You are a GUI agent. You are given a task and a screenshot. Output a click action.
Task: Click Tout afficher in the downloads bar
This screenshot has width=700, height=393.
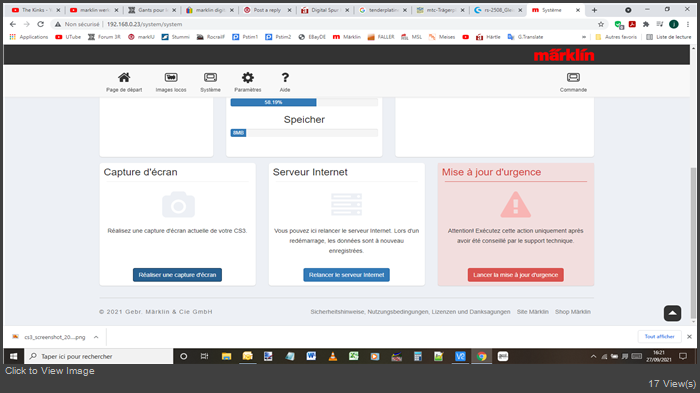[659, 336]
